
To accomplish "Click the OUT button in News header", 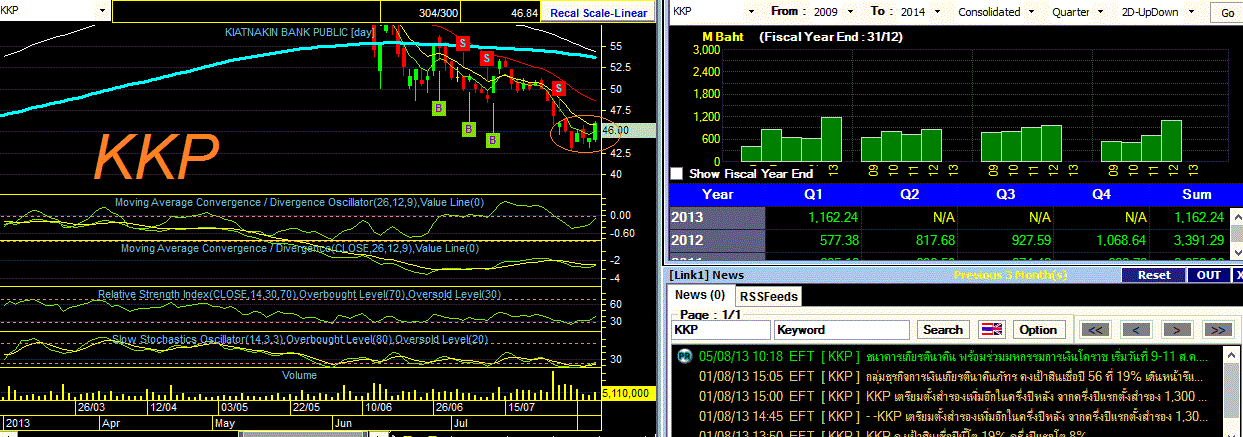I will click(x=1208, y=275).
